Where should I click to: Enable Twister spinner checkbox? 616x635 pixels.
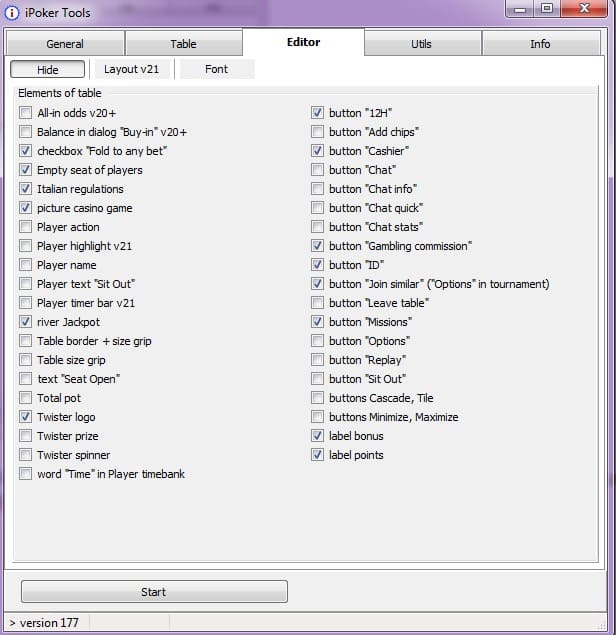click(x=26, y=455)
